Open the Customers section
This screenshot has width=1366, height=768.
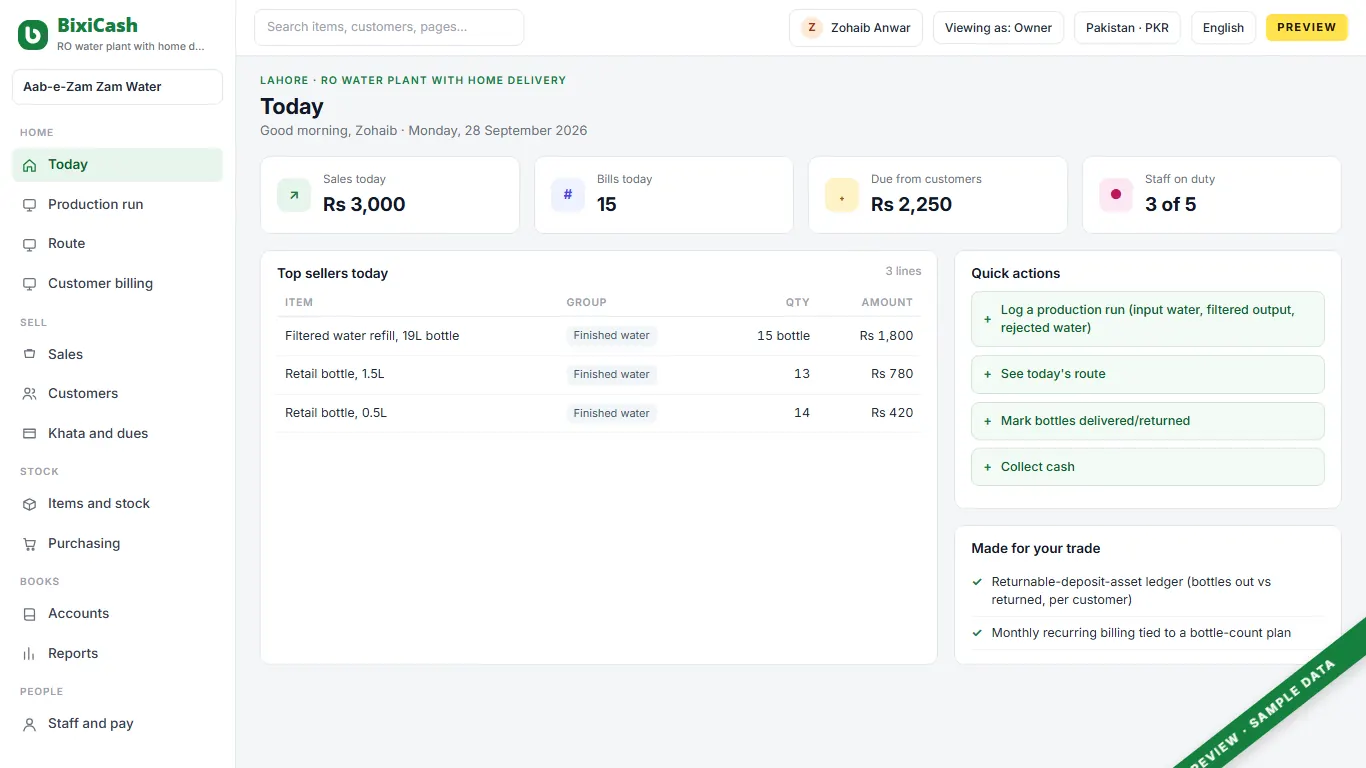point(117,394)
